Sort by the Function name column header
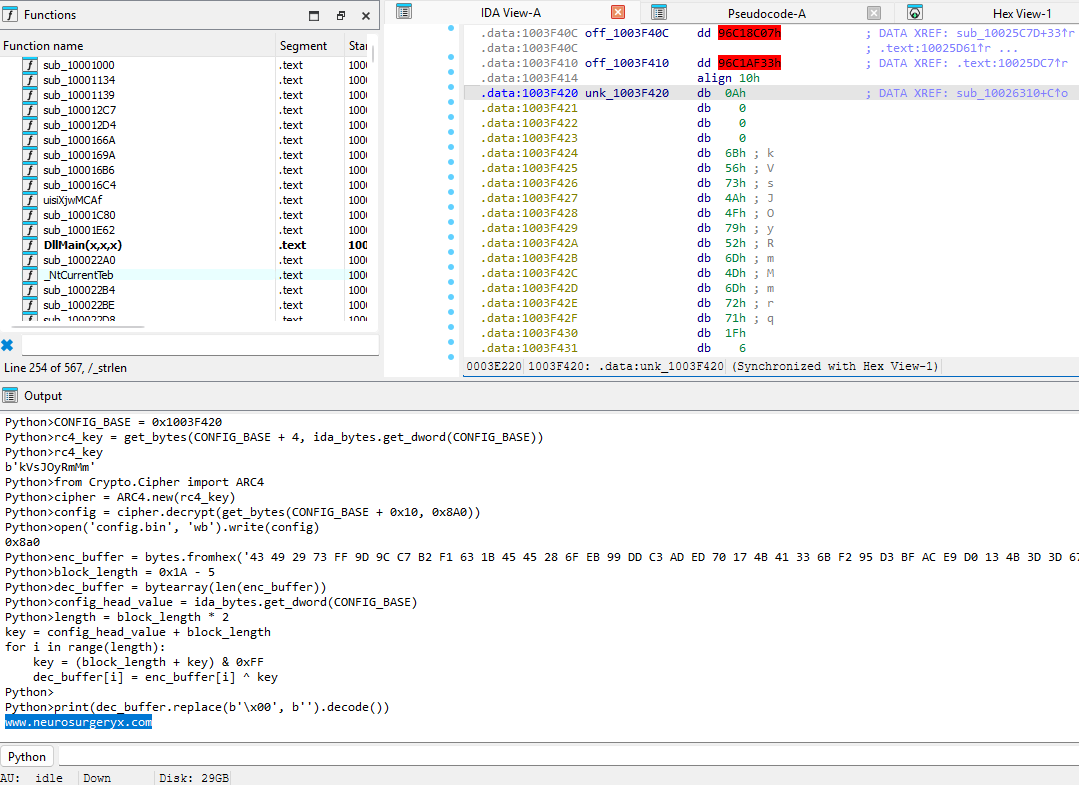1079x785 pixels. (x=138, y=45)
